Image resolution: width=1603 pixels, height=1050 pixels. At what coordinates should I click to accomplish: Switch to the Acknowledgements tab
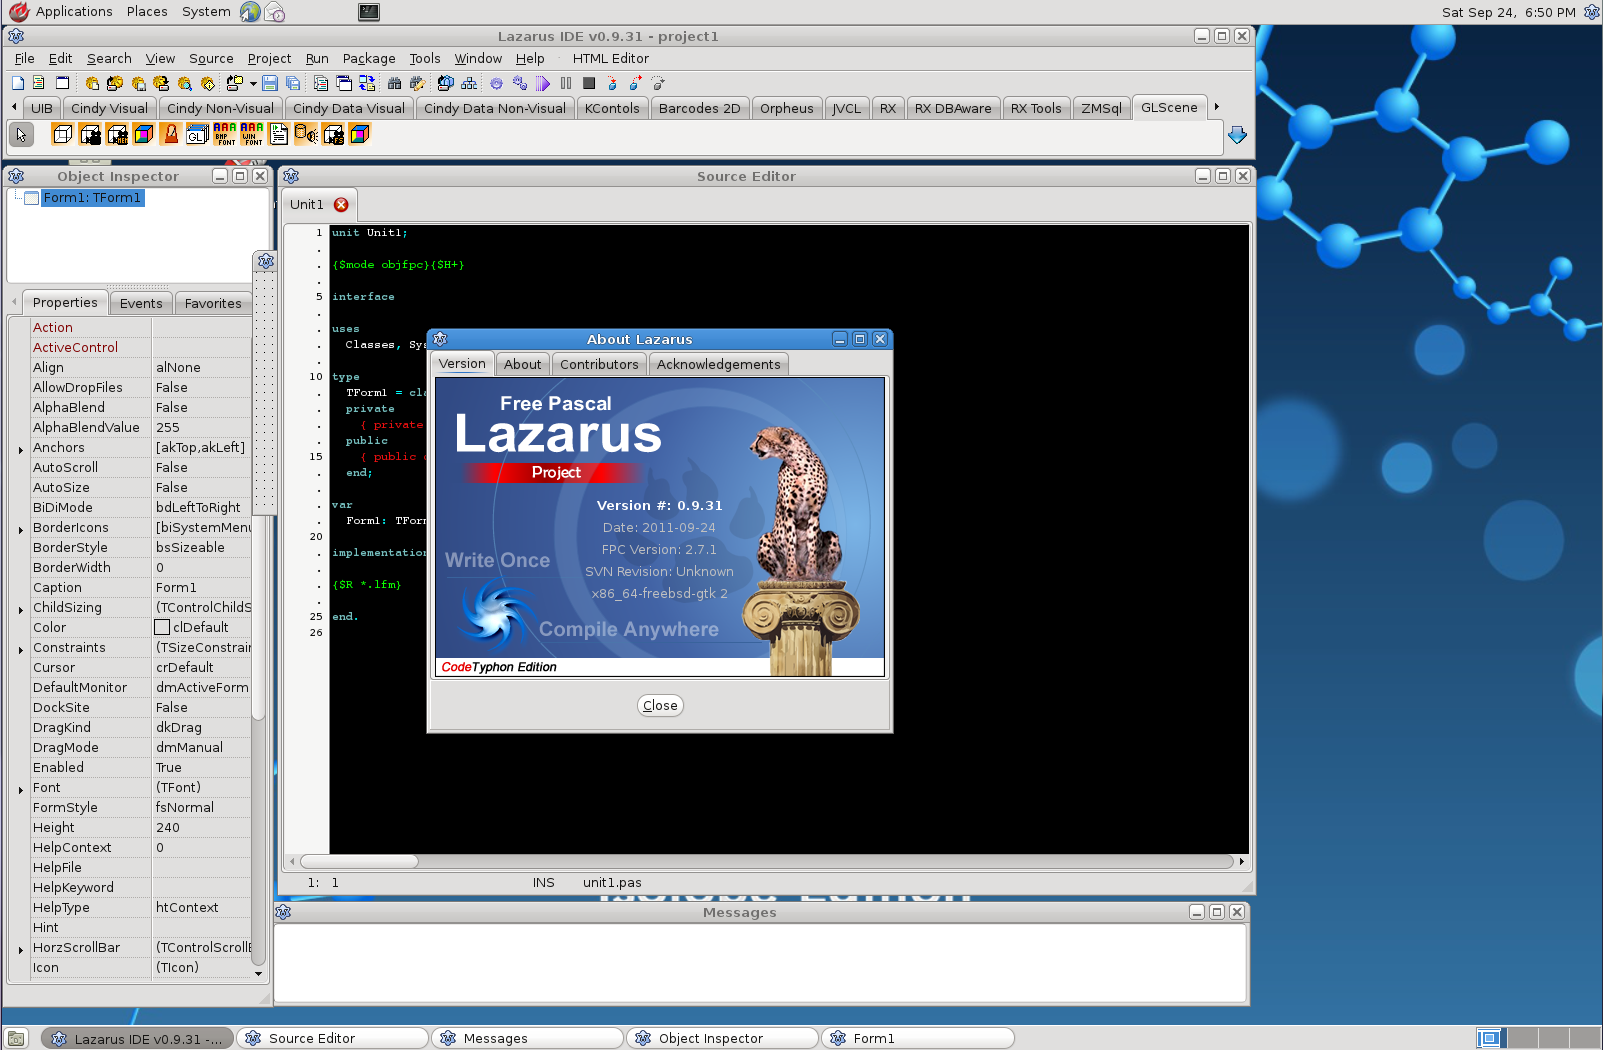[718, 364]
